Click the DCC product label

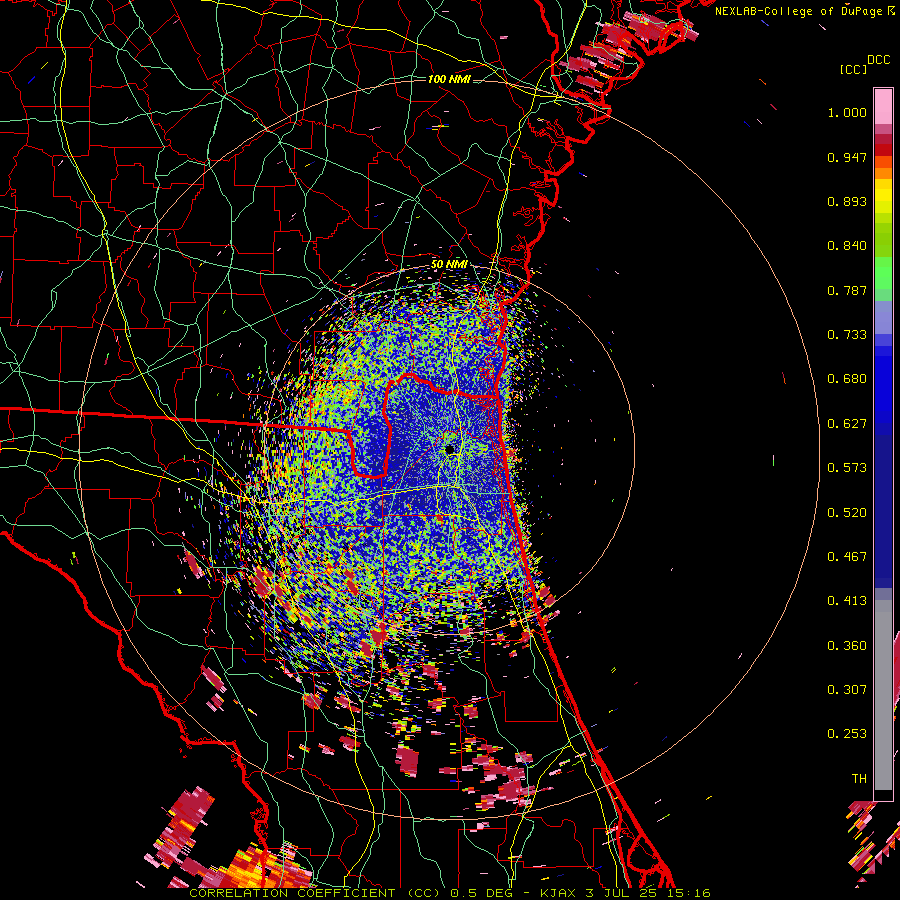pos(878,60)
